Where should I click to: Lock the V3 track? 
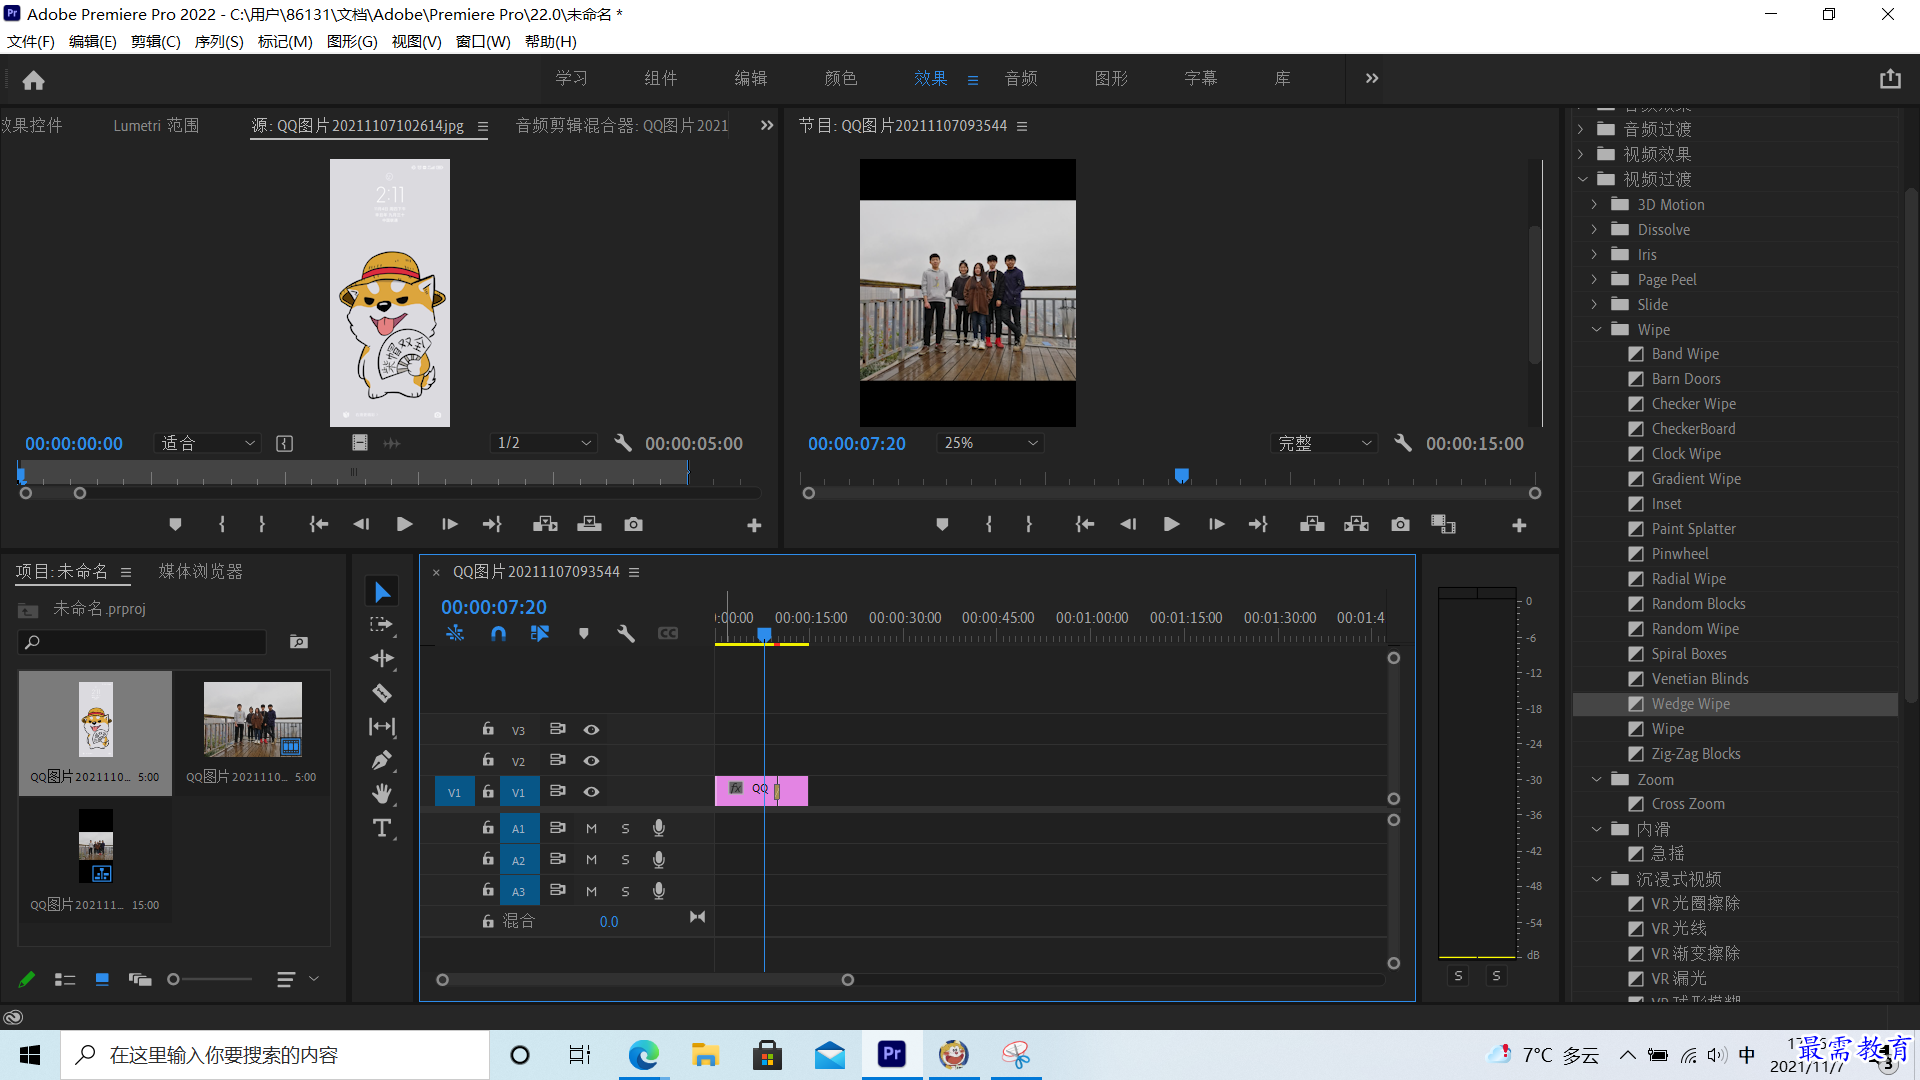[488, 729]
